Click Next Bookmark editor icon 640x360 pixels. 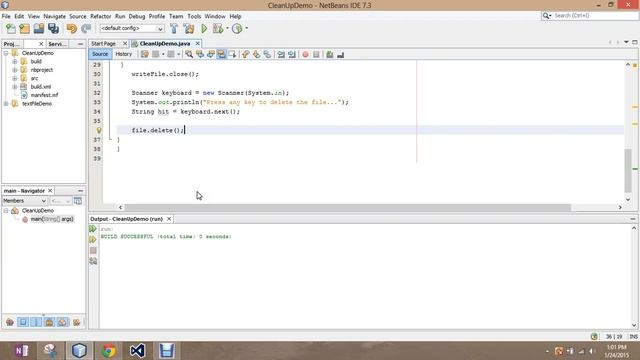(x=256, y=54)
